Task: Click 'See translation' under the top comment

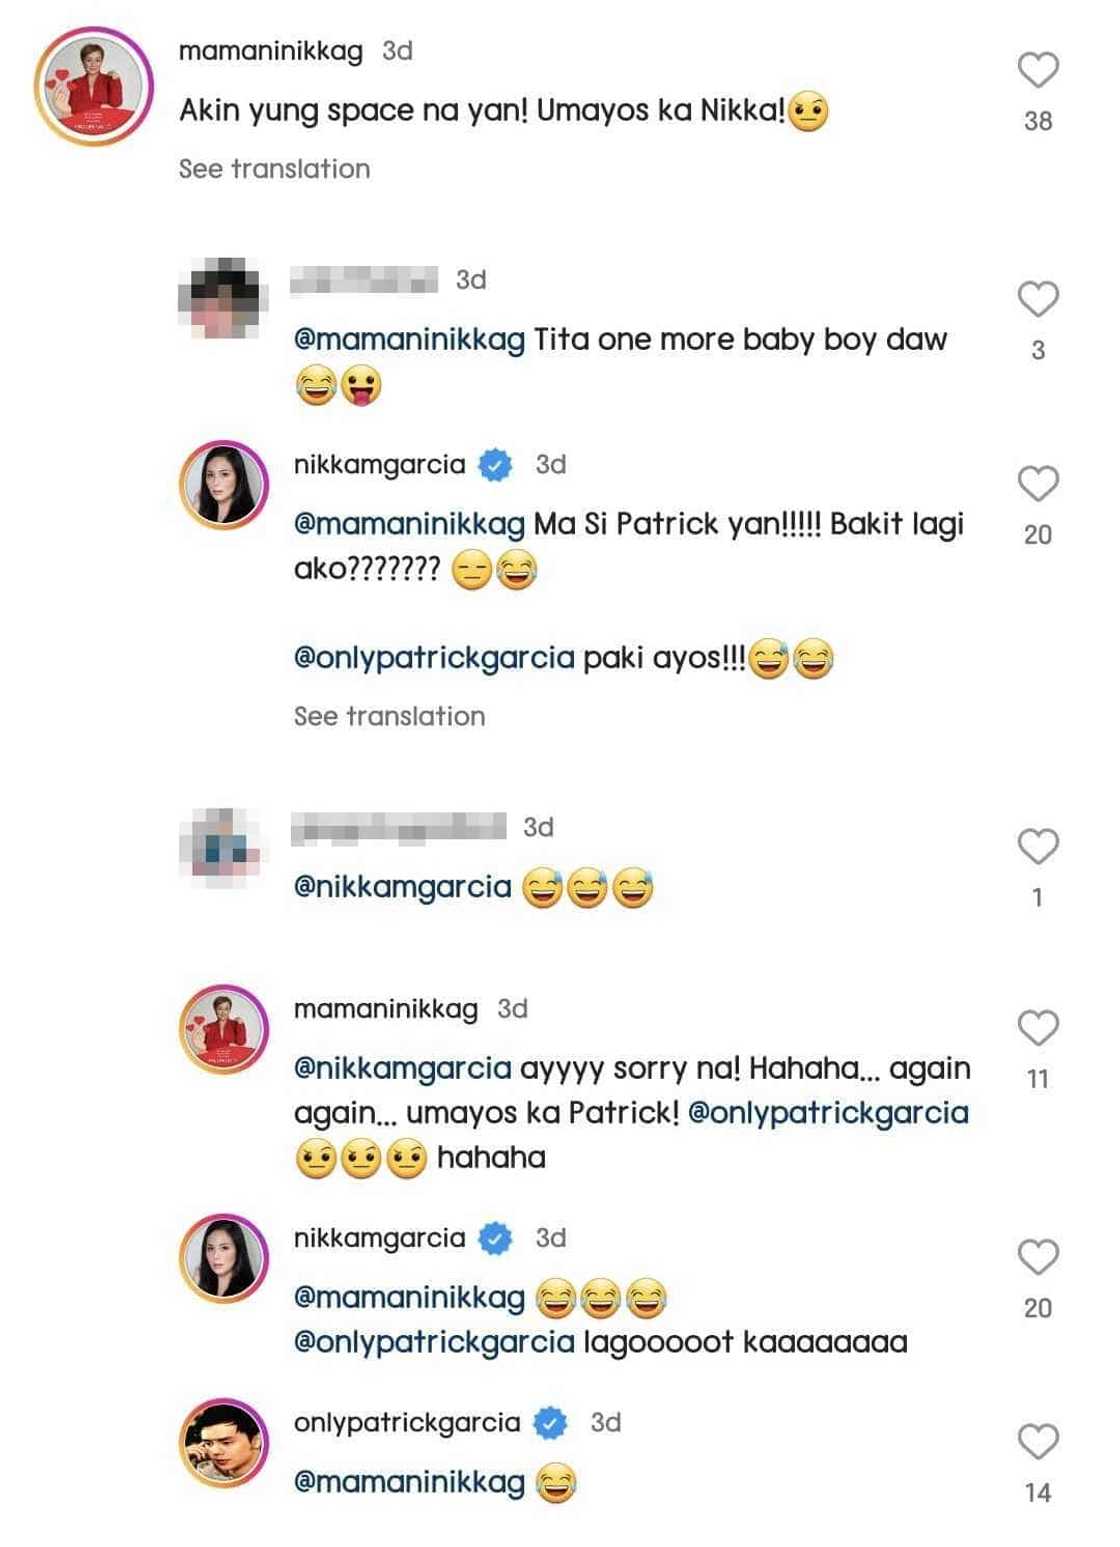Action: click(272, 167)
